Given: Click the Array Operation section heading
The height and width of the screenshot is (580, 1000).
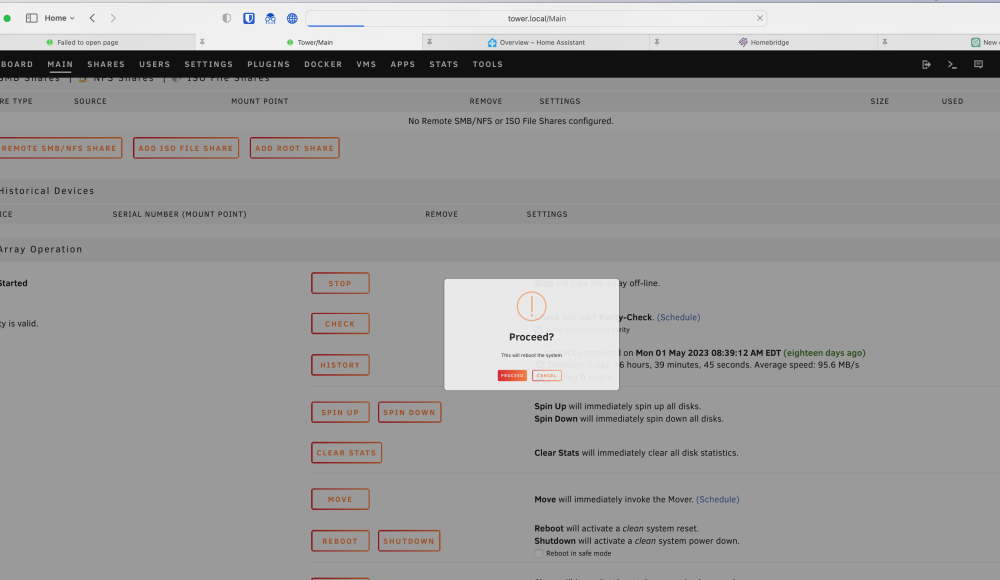Looking at the screenshot, I should [41, 249].
